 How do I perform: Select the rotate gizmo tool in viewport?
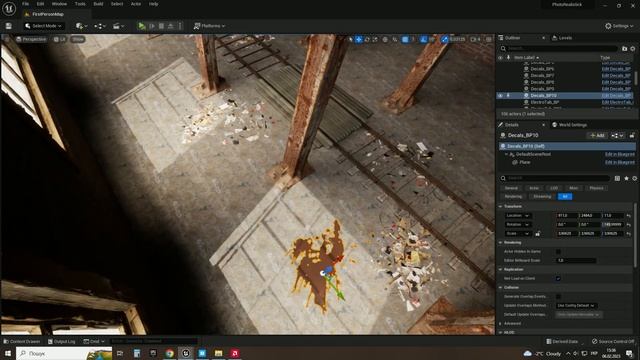(x=367, y=40)
